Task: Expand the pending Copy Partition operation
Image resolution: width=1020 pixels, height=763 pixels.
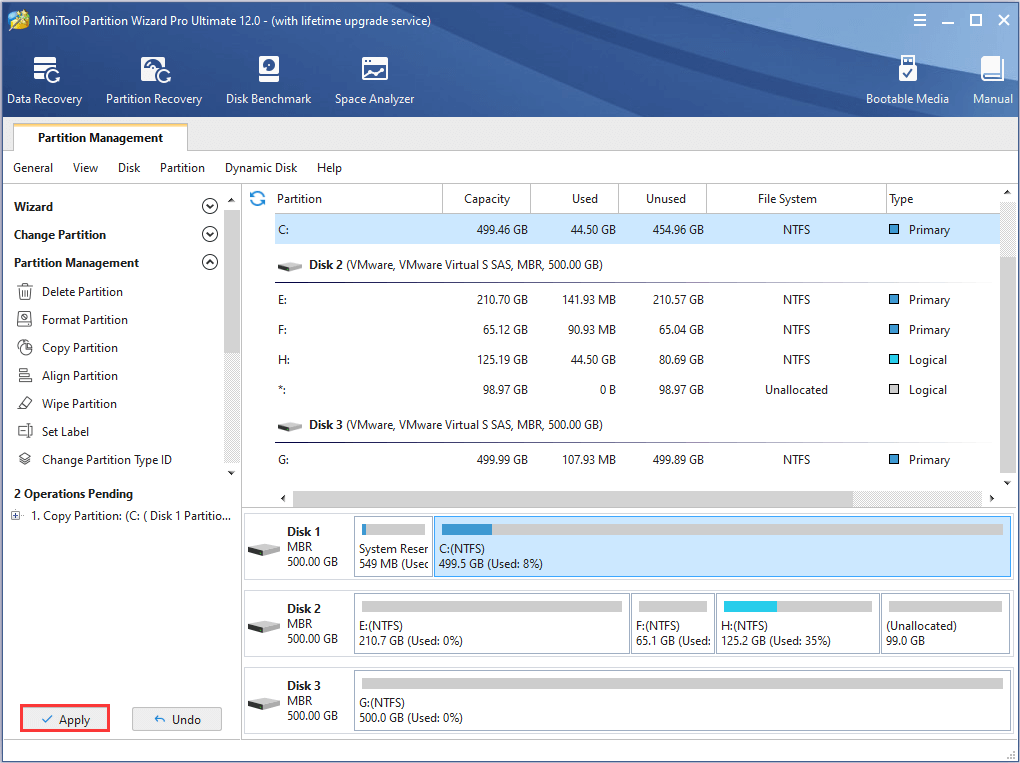Action: click(x=15, y=516)
